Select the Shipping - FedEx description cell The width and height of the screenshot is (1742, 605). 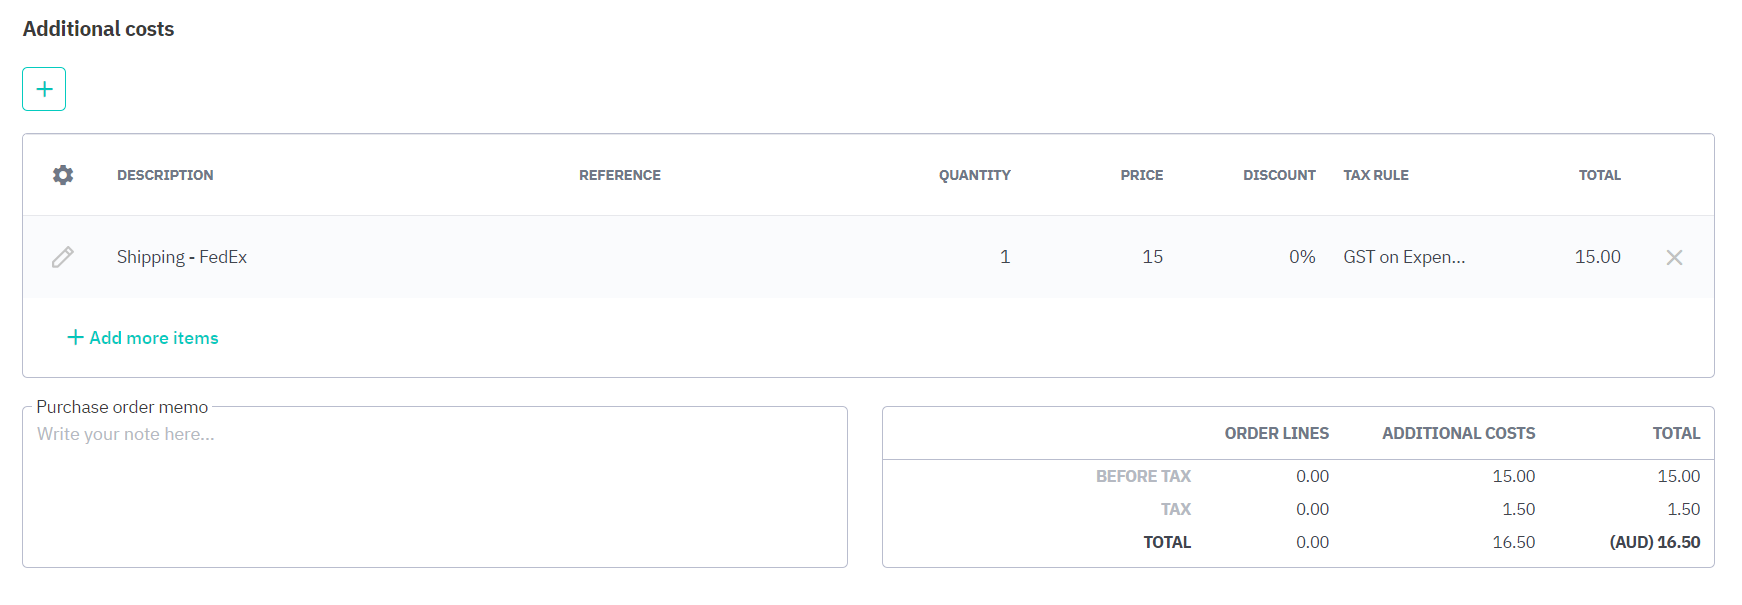point(182,257)
